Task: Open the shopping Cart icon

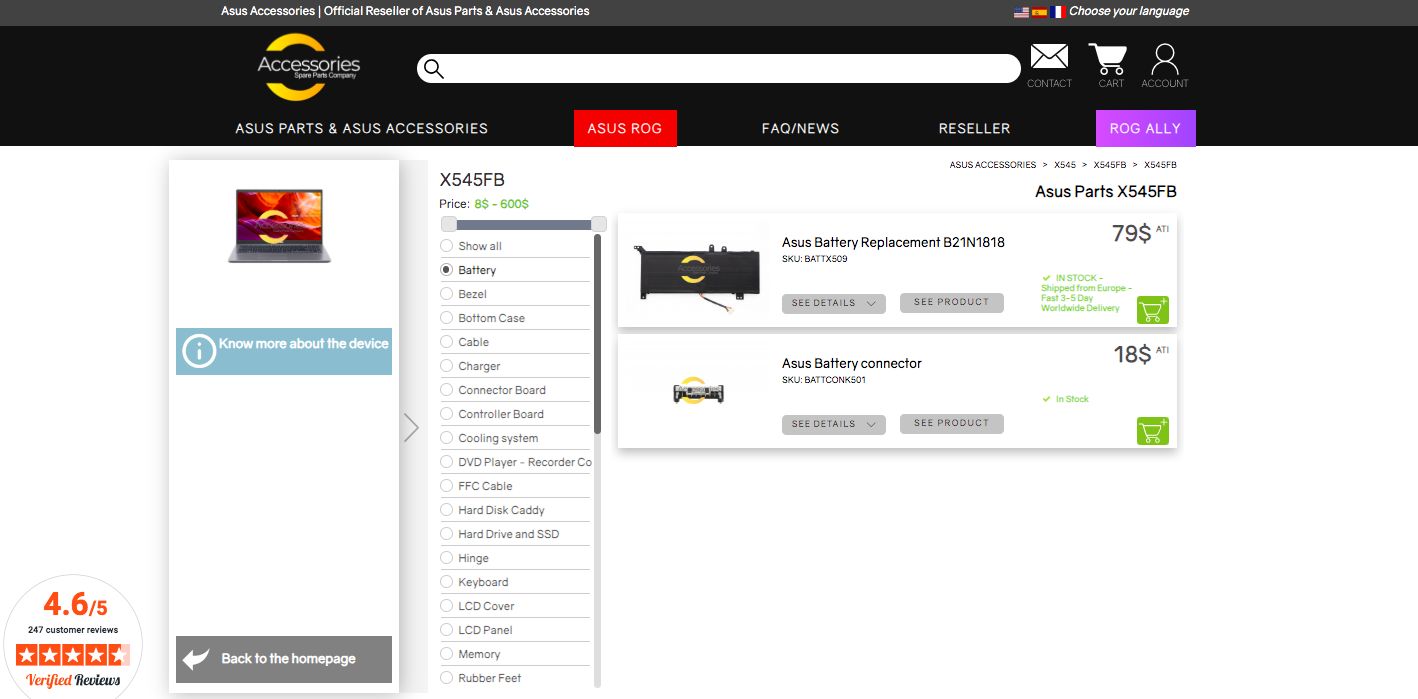Action: [1108, 59]
